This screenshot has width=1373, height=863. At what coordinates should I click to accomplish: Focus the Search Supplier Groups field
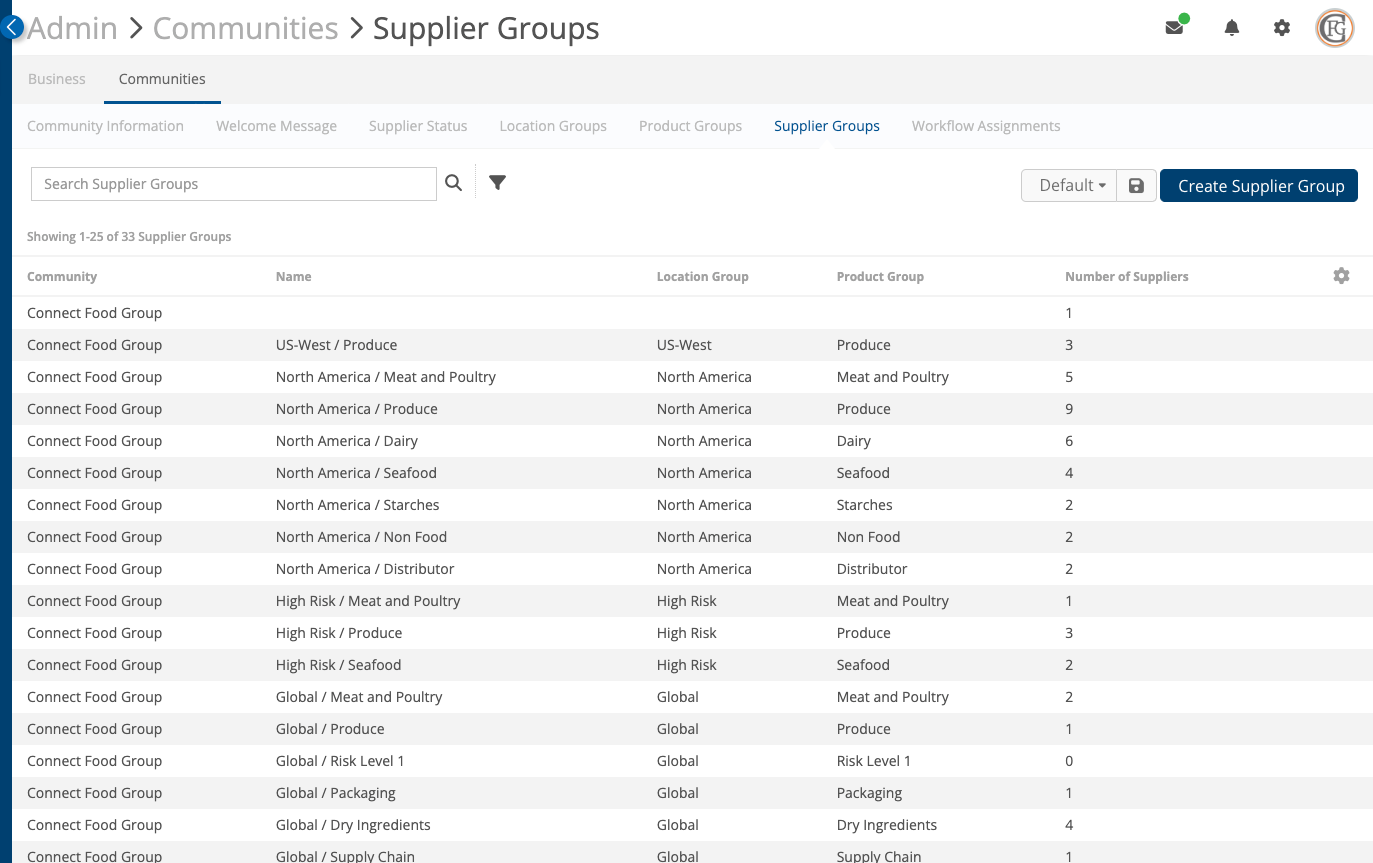234,184
